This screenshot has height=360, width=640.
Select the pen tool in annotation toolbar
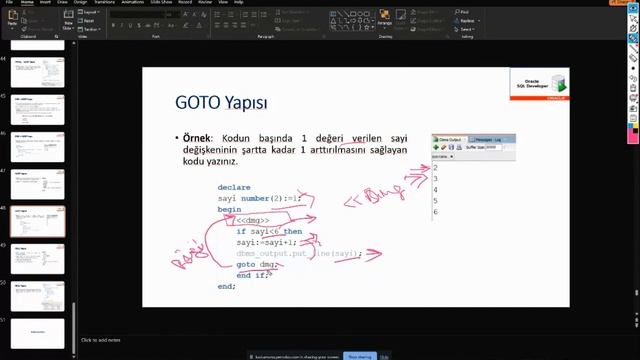click(633, 28)
